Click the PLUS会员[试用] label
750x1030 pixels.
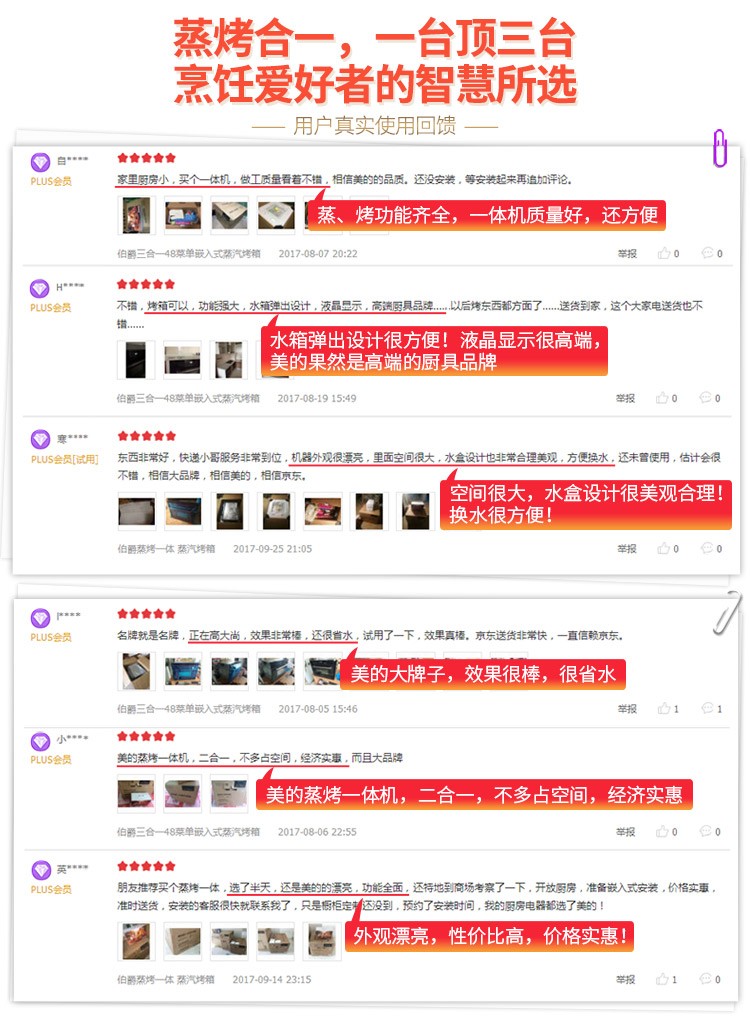click(x=64, y=459)
